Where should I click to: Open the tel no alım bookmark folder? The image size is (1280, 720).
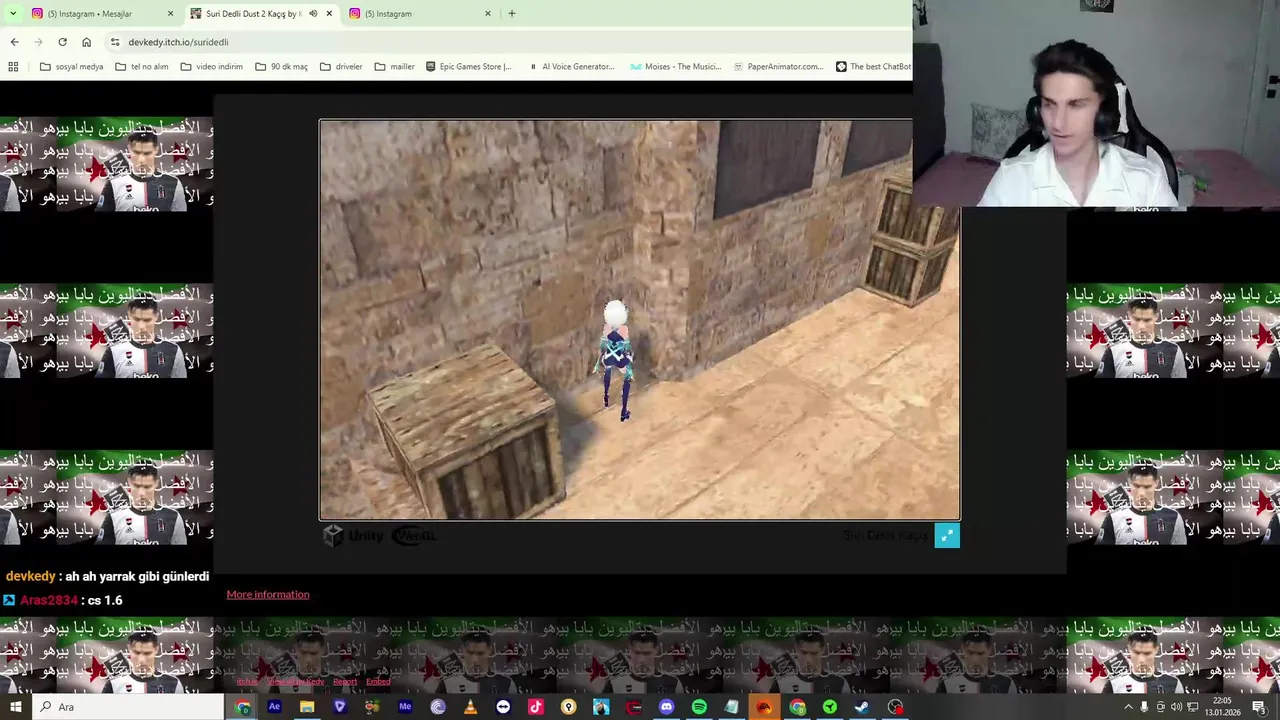click(x=142, y=67)
